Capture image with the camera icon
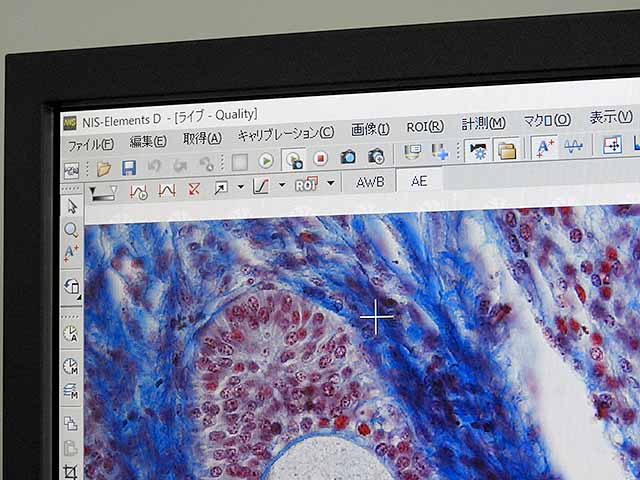This screenshot has width=640, height=480. (x=348, y=157)
